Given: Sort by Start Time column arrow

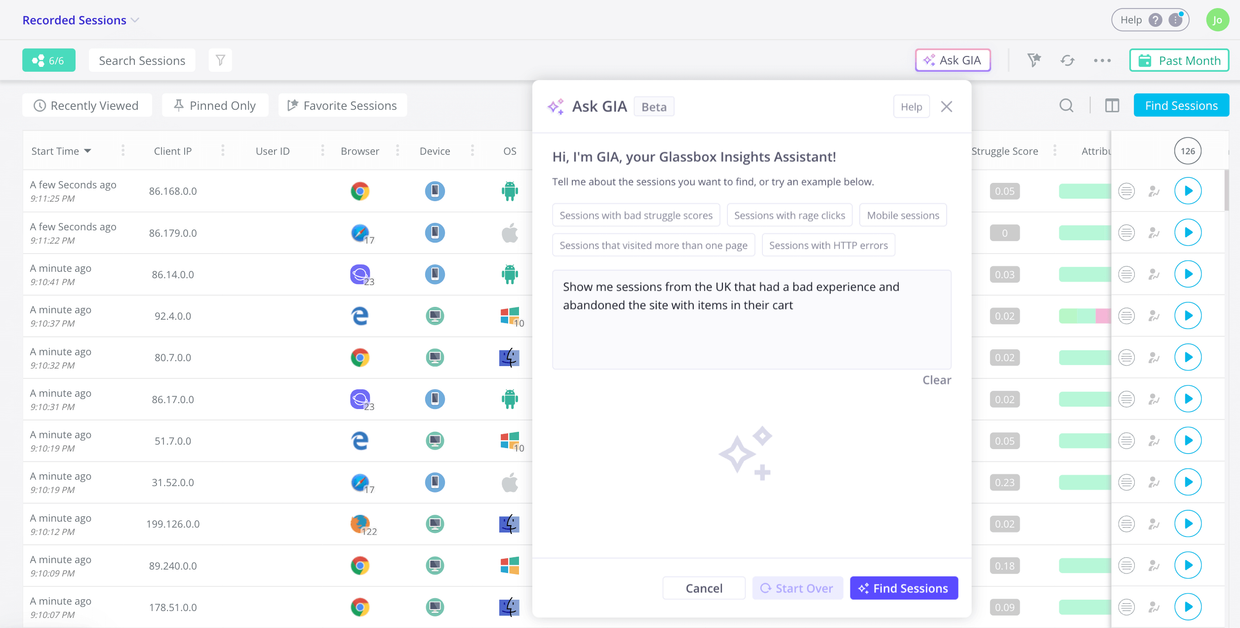Looking at the screenshot, I should click(x=88, y=151).
